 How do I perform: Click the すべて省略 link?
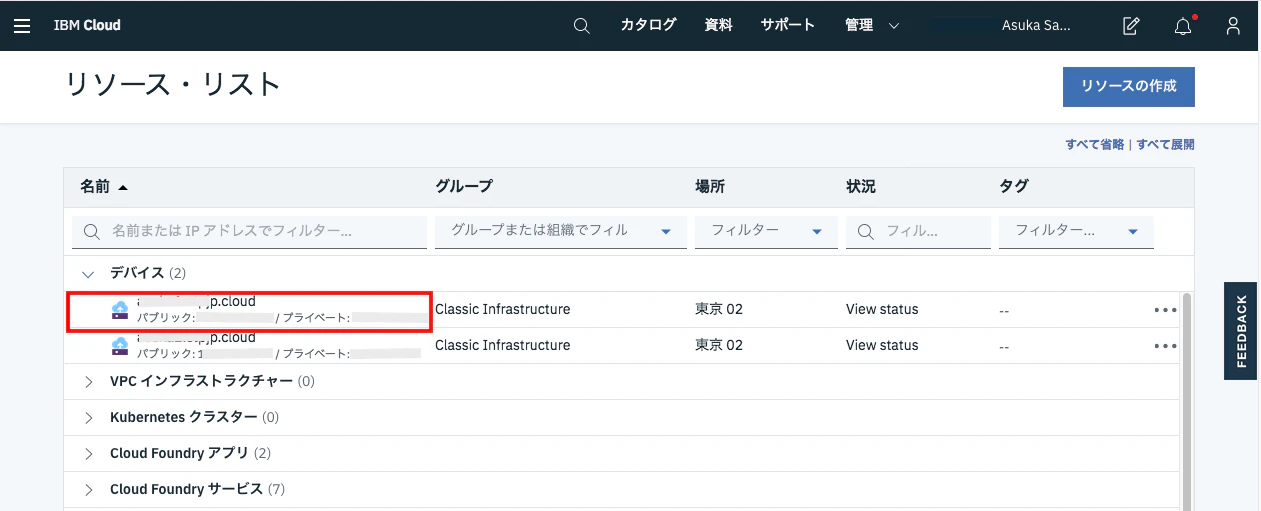coord(1094,145)
